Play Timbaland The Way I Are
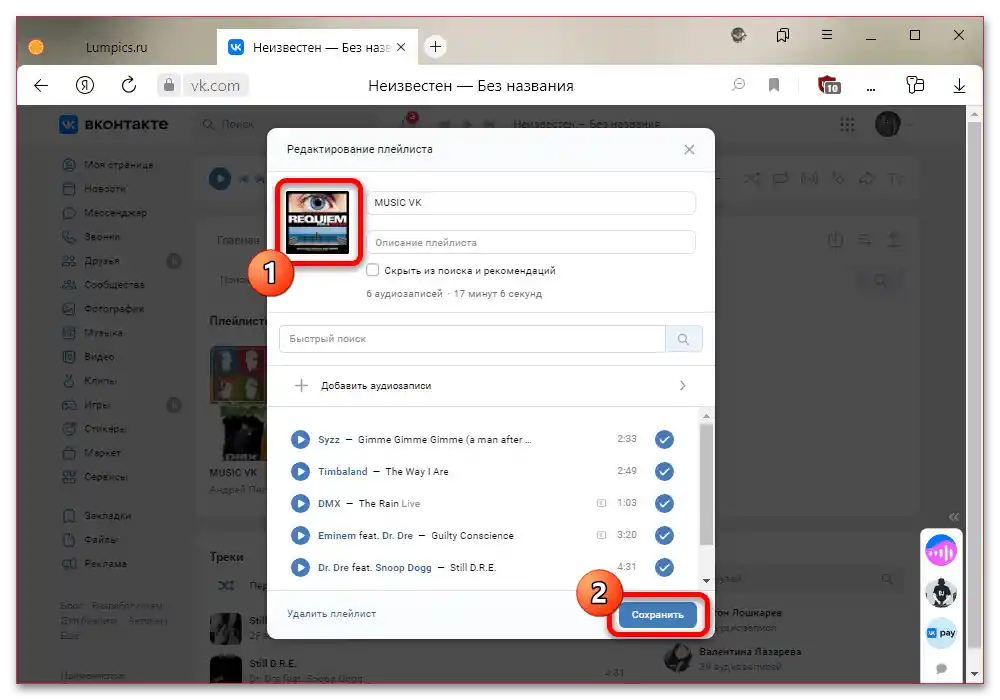 tap(300, 471)
